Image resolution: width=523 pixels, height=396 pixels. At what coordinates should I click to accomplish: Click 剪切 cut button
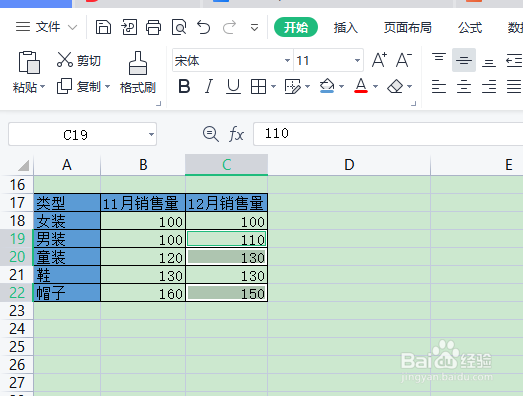coord(79,60)
